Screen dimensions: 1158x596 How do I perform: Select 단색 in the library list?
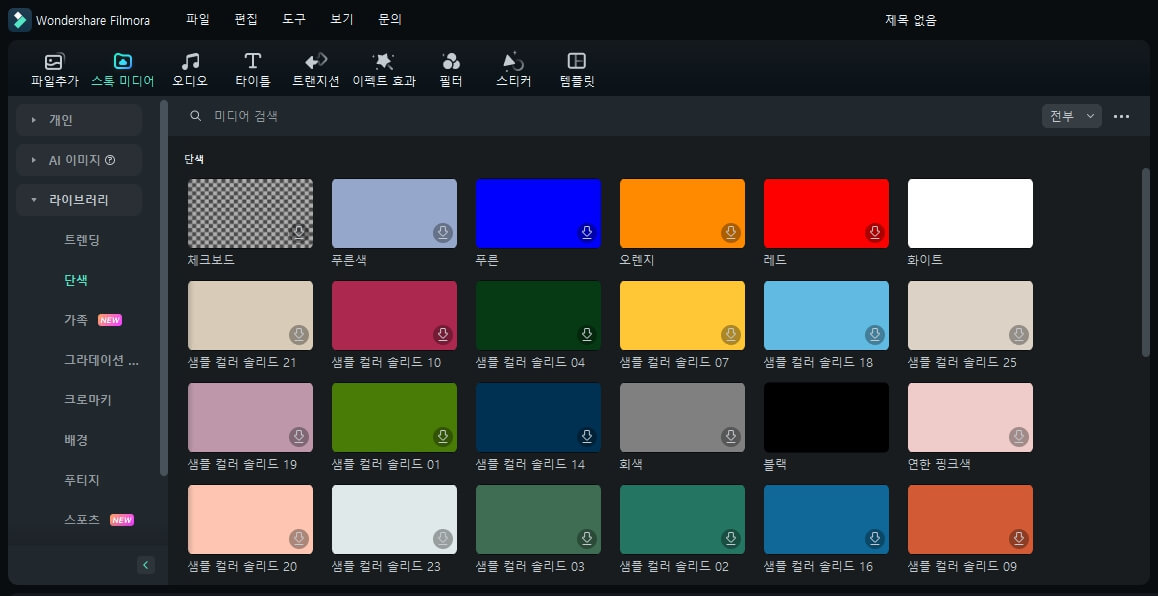(x=76, y=280)
